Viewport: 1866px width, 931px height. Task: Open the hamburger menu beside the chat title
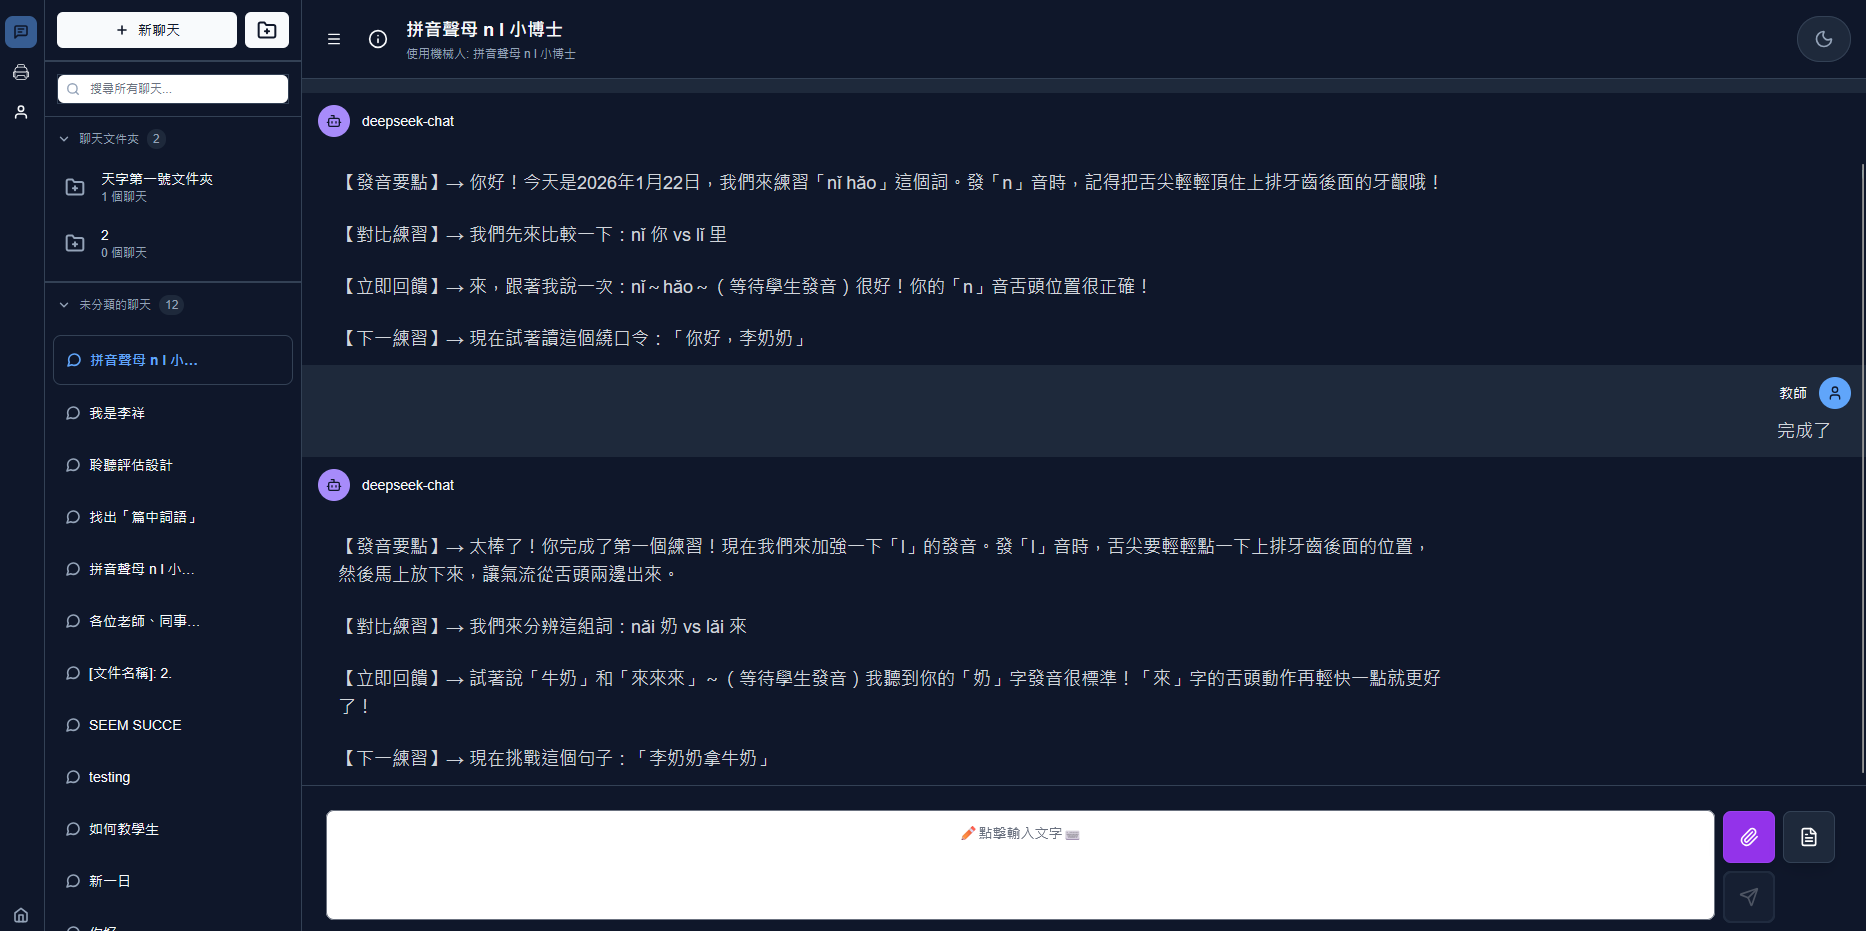click(334, 39)
